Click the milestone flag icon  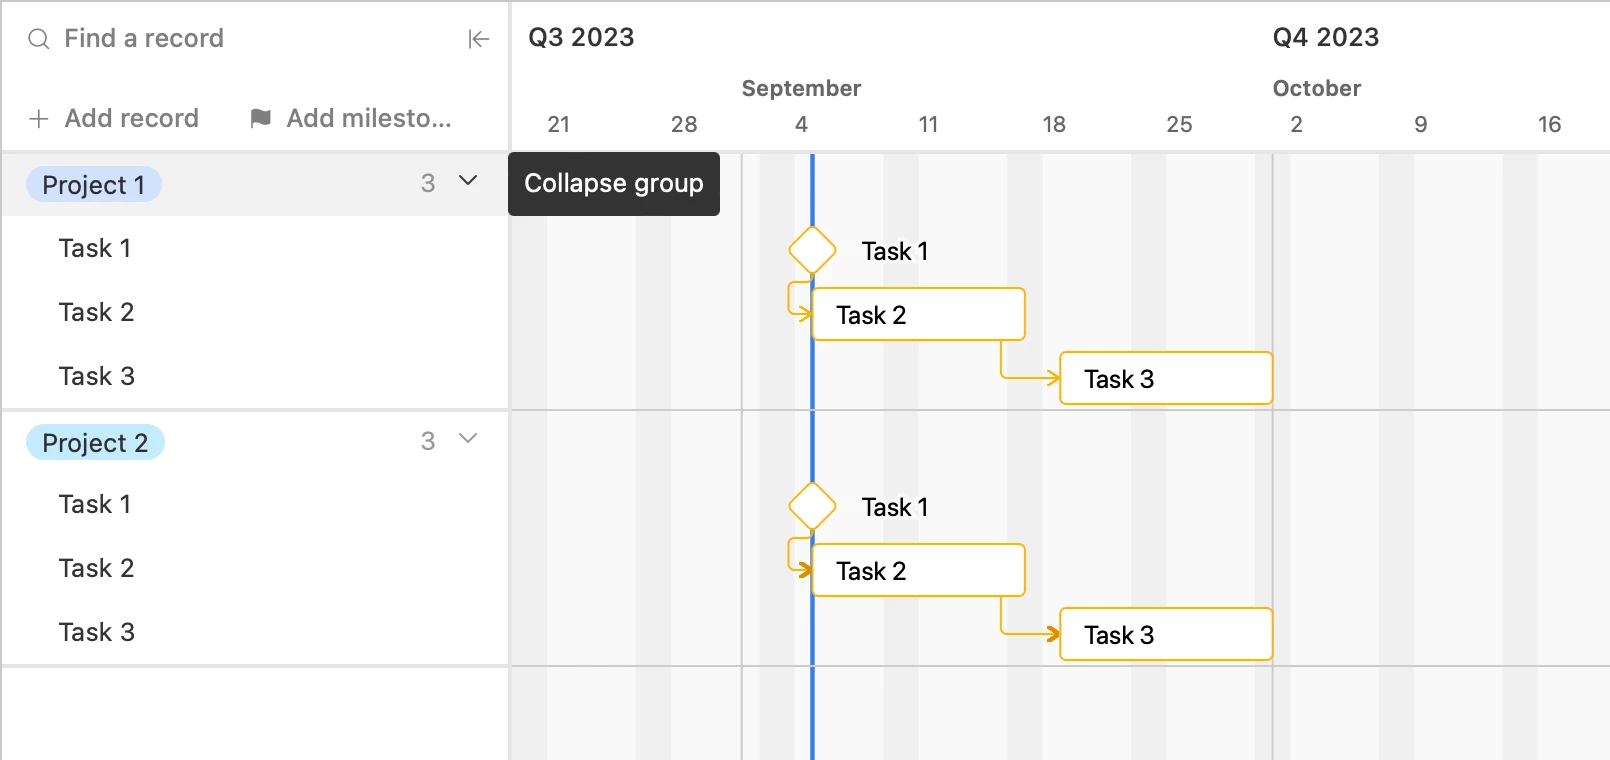coord(261,119)
